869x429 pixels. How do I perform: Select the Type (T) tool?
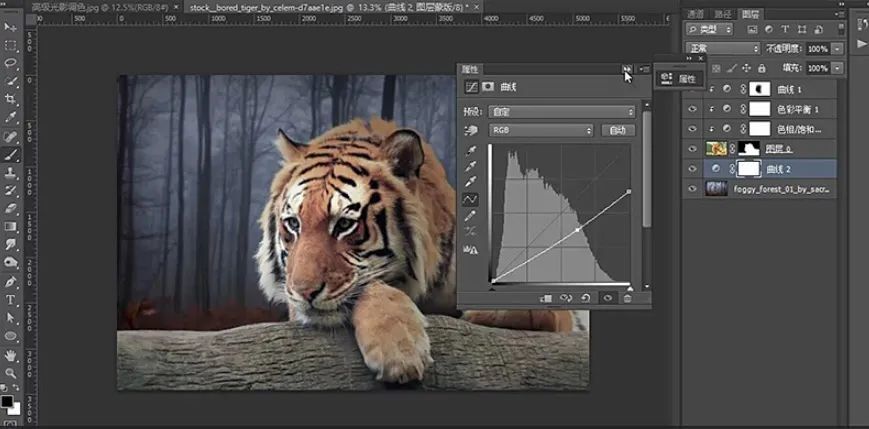(x=11, y=300)
